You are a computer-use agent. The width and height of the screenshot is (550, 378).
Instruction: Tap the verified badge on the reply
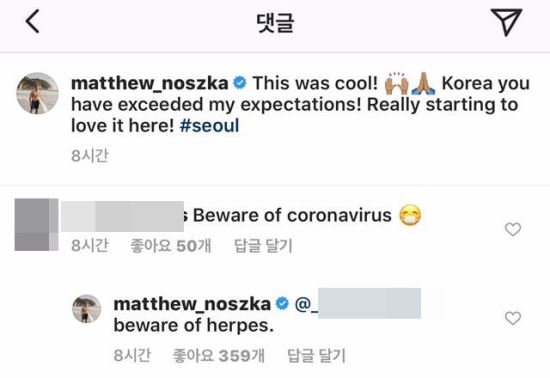click(282, 303)
